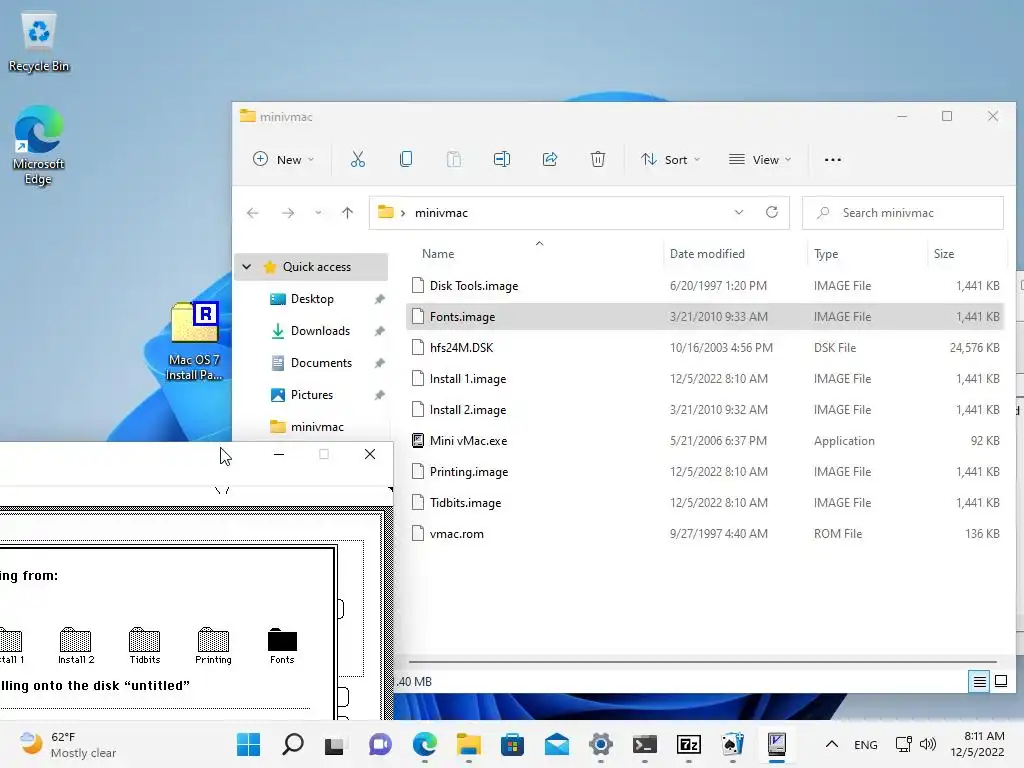Screen dimensions: 1024x768
Task: Select Mini vMac.exe application
Action: point(705,441)
